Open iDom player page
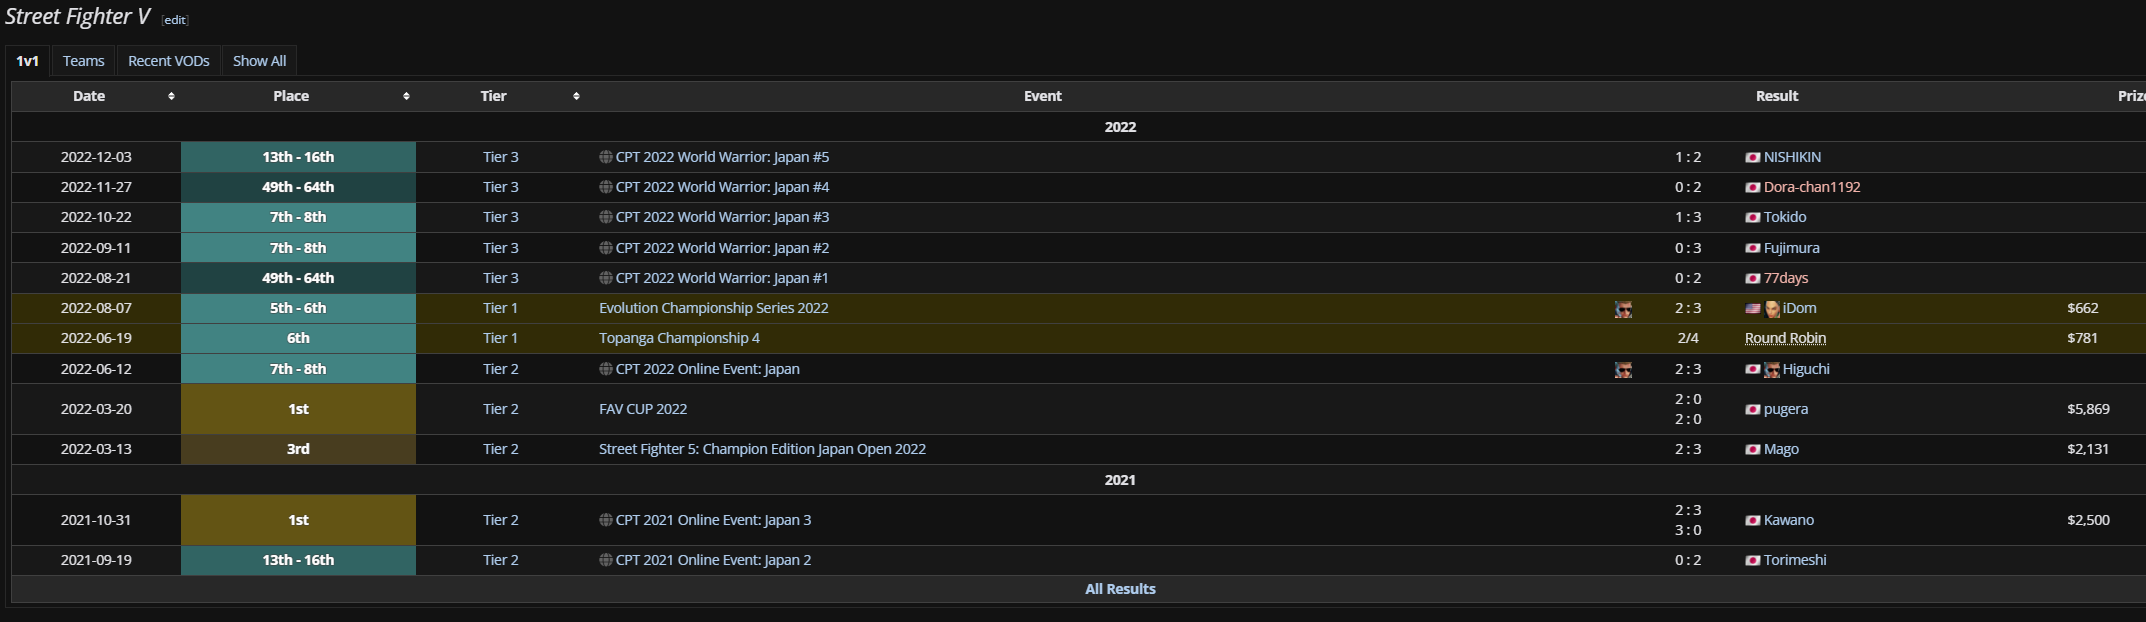Screen dimensions: 2146x622 coord(1800,308)
